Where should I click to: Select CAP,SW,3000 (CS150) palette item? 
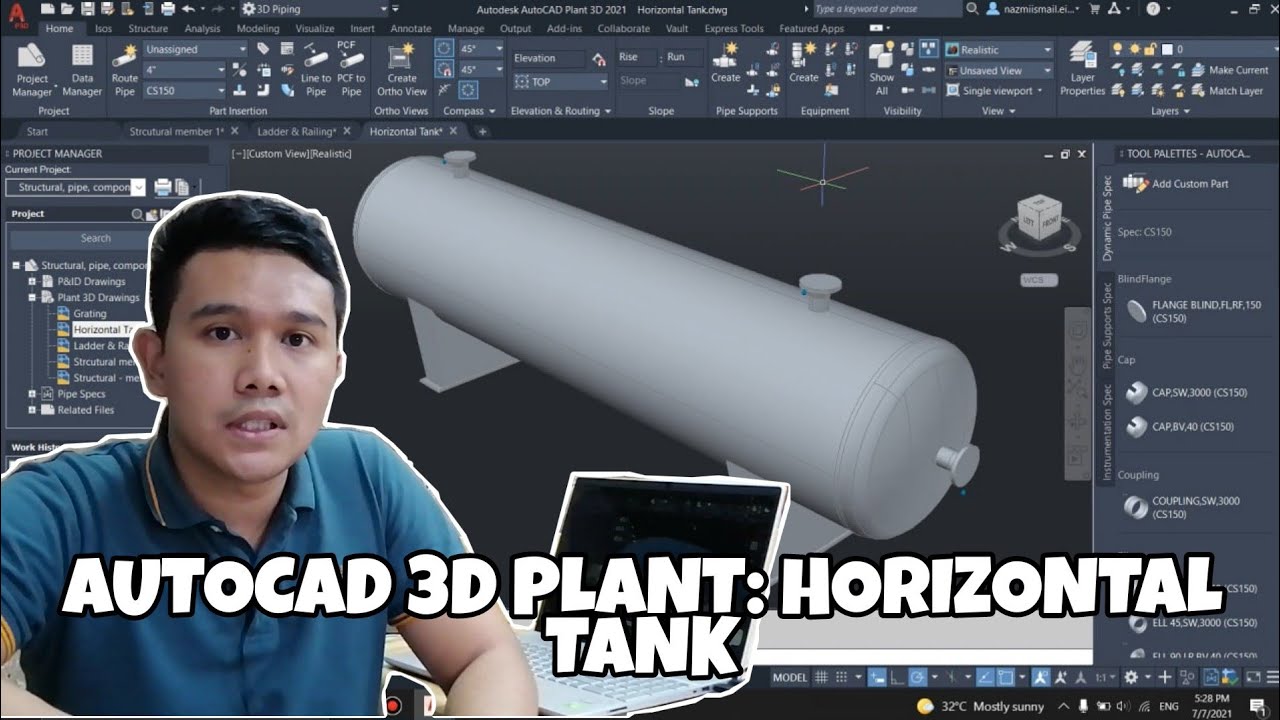click(x=1185, y=393)
